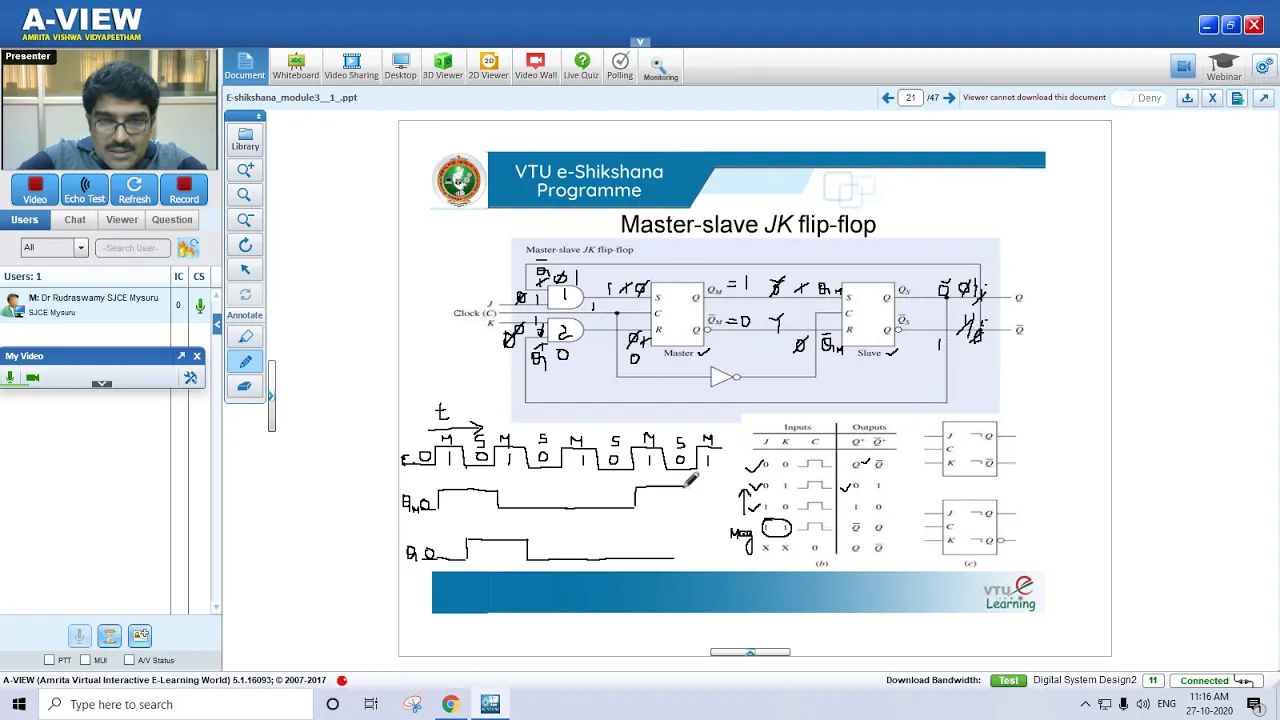Switch to the Chat tab
The height and width of the screenshot is (720, 1280).
tap(75, 220)
